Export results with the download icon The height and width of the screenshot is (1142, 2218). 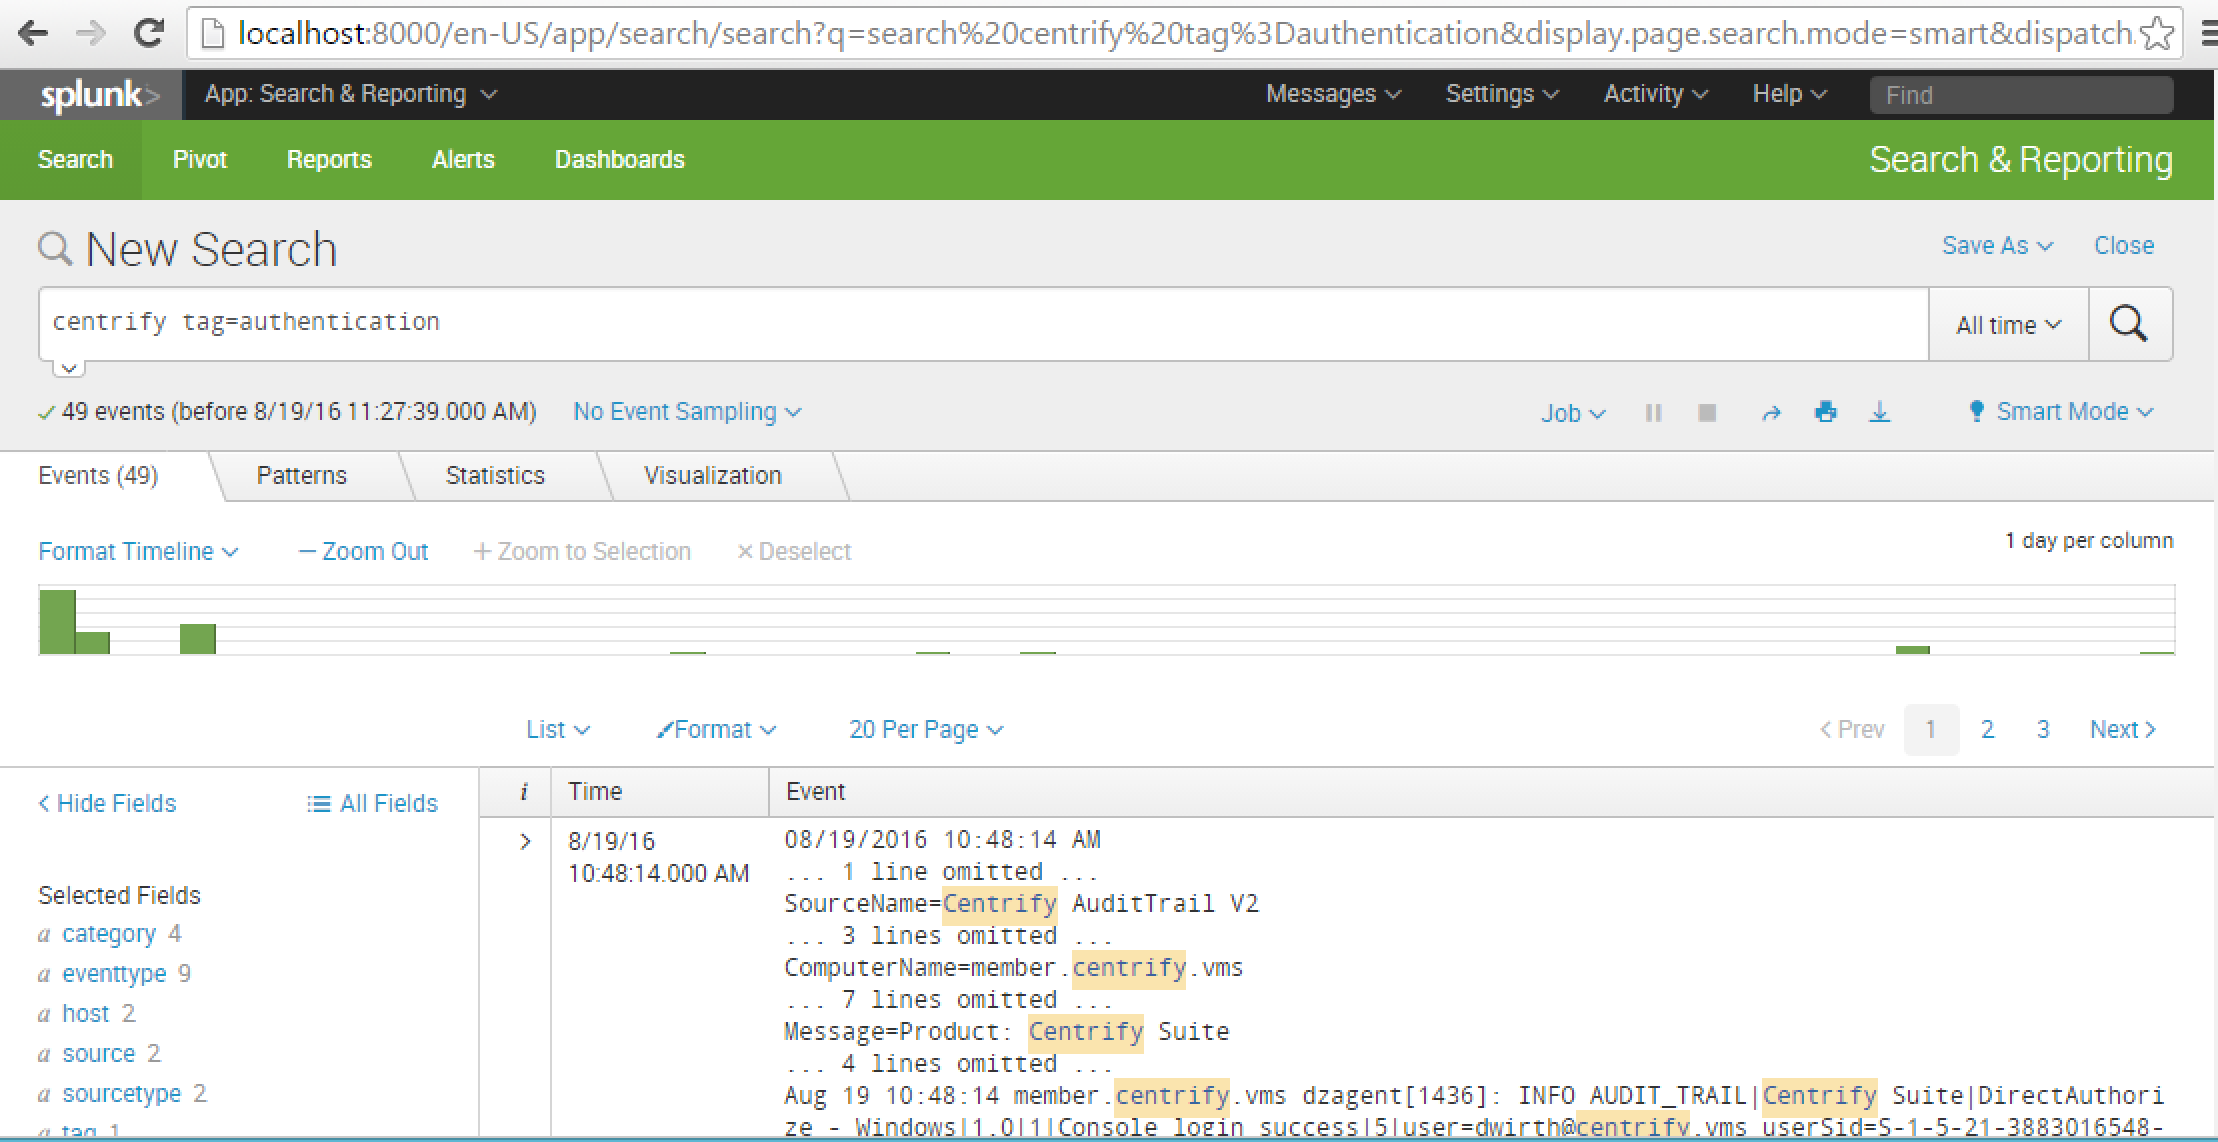tap(1880, 412)
